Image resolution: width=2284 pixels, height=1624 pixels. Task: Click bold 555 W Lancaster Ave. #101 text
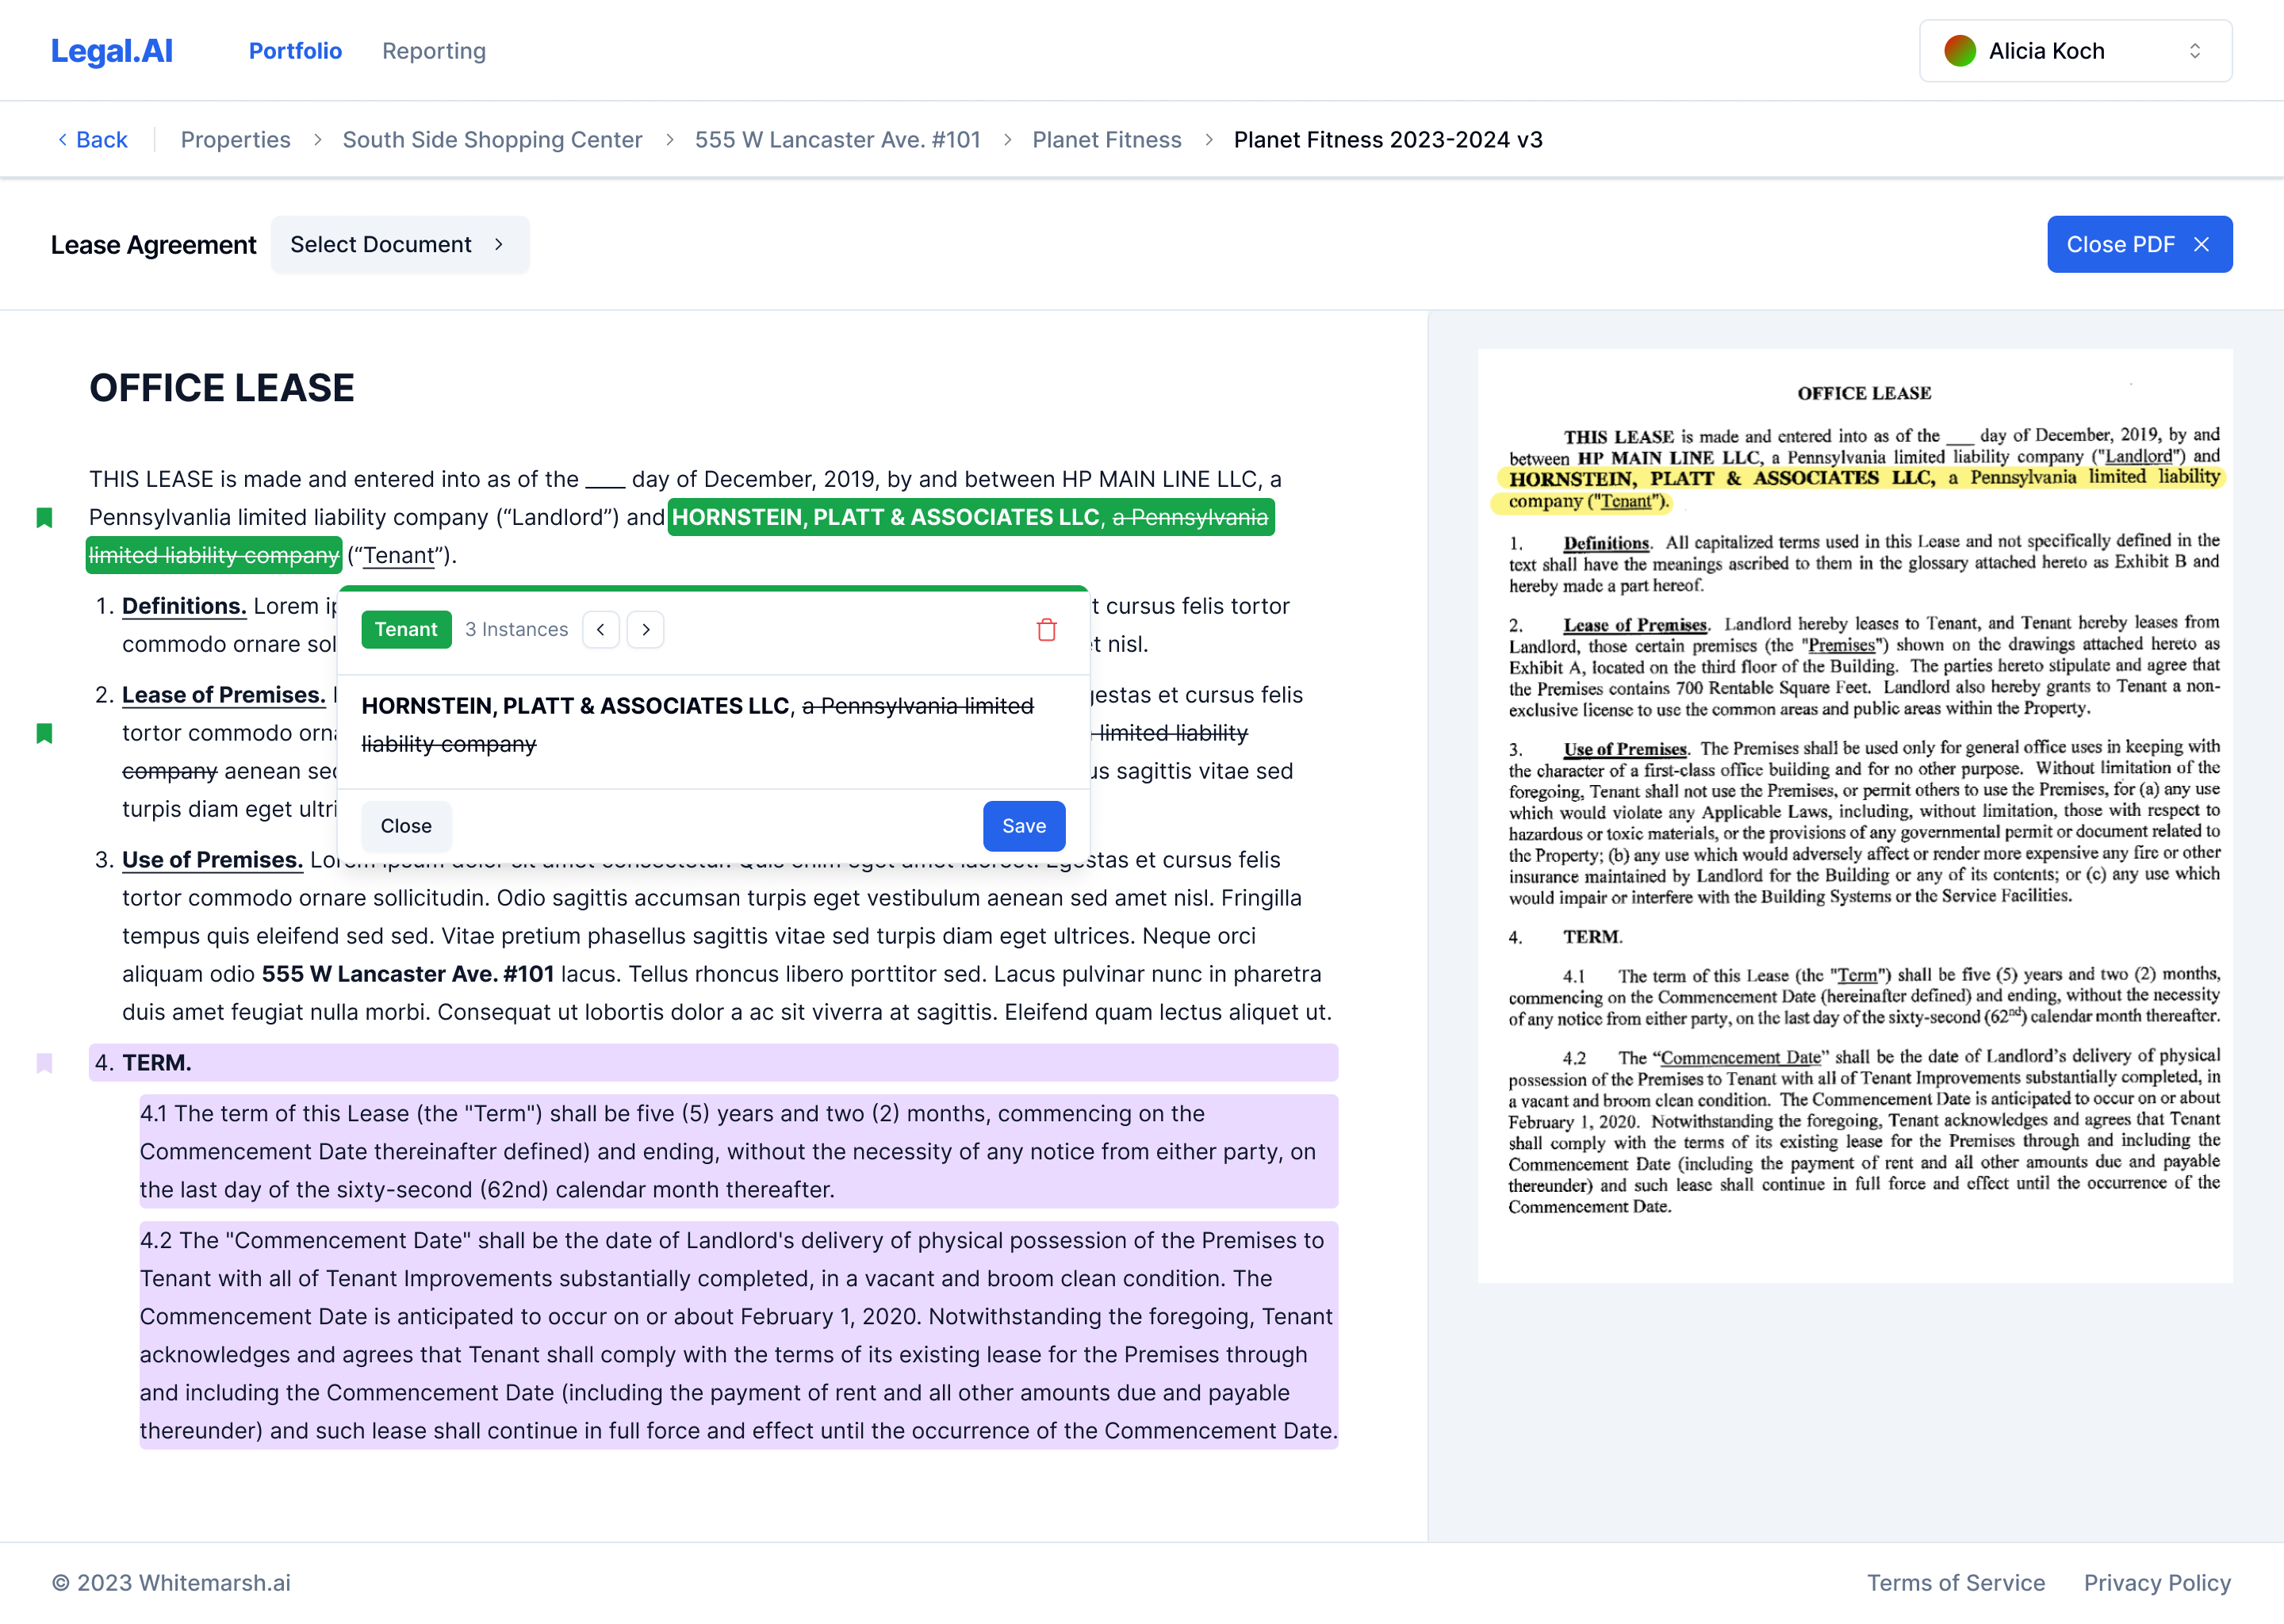(x=408, y=975)
